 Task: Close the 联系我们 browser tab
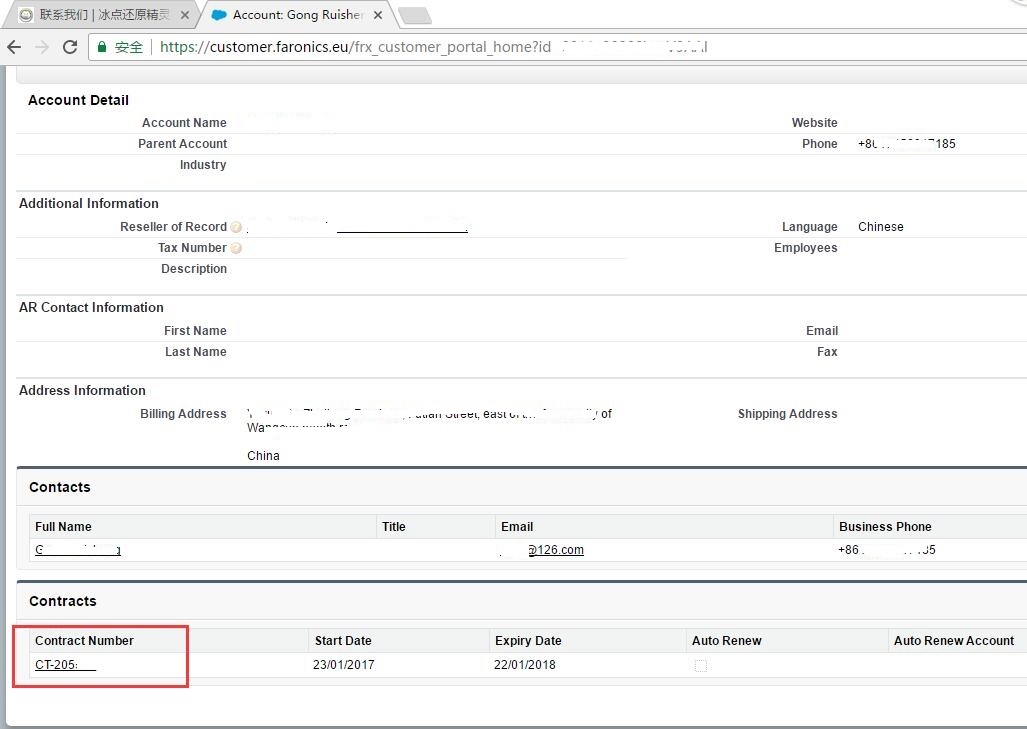[185, 15]
